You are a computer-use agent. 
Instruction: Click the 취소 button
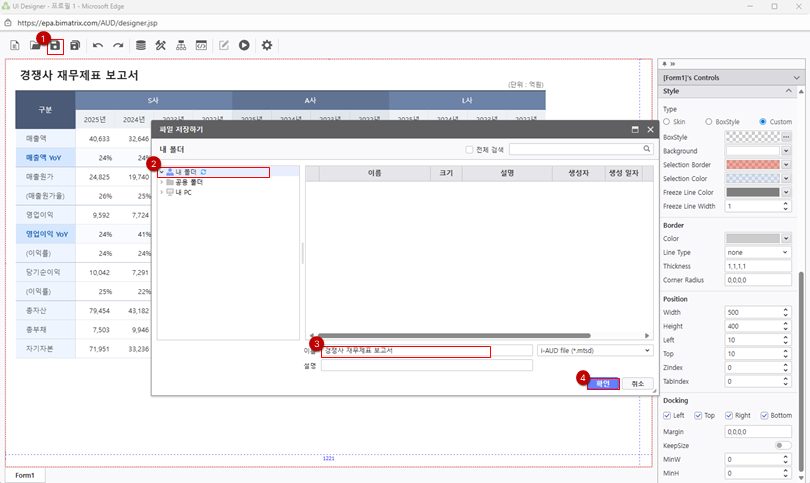click(637, 383)
